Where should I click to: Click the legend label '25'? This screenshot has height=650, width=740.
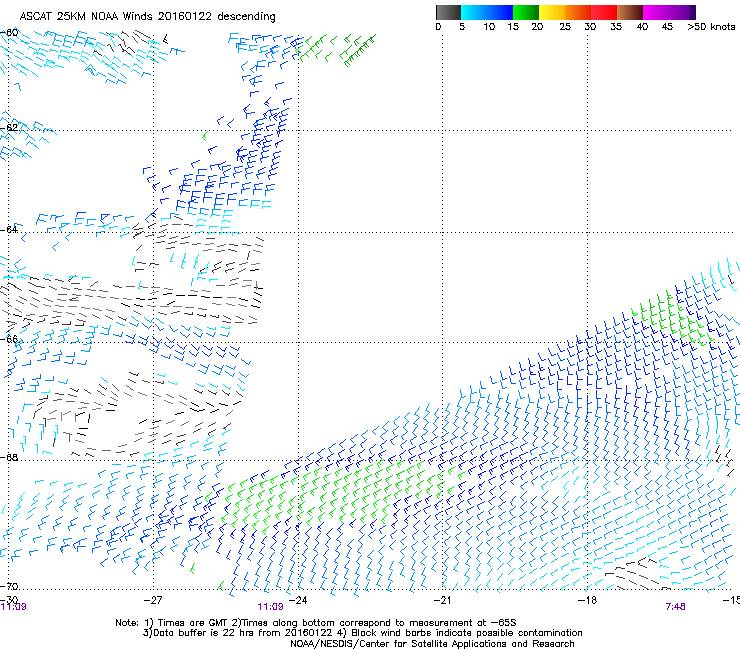click(565, 26)
